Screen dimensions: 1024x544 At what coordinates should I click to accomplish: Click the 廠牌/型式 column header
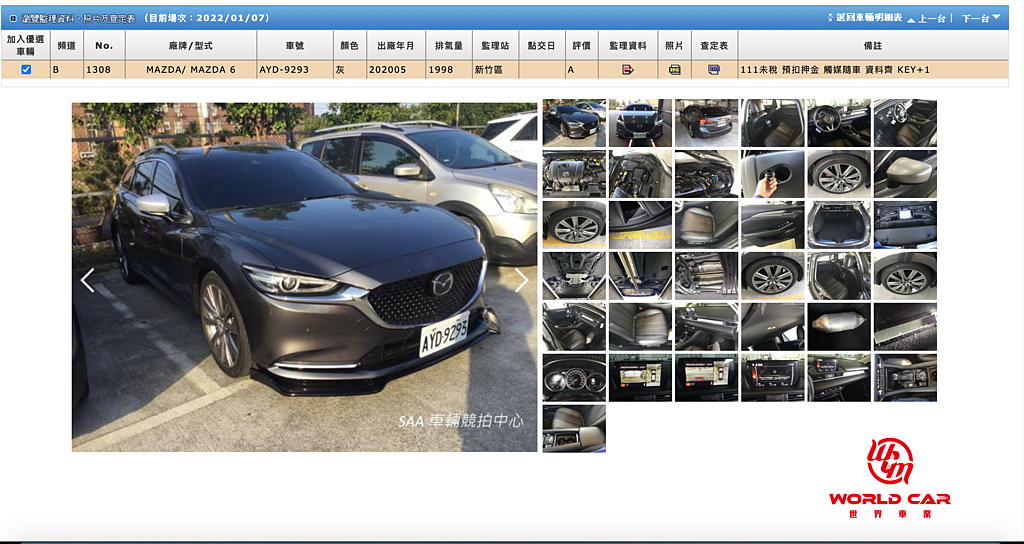191,46
